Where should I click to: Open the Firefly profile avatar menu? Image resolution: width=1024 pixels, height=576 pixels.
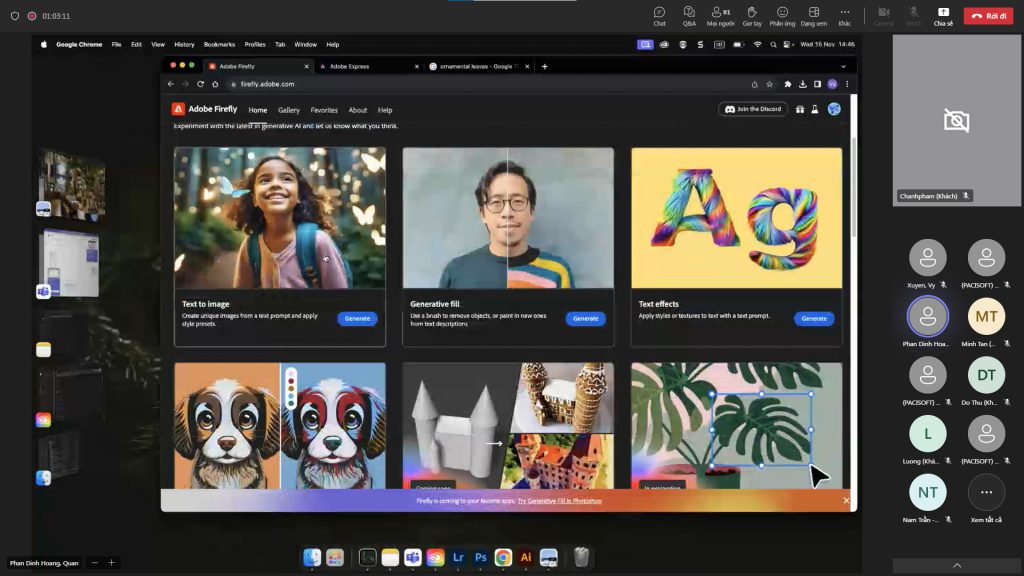(834, 109)
